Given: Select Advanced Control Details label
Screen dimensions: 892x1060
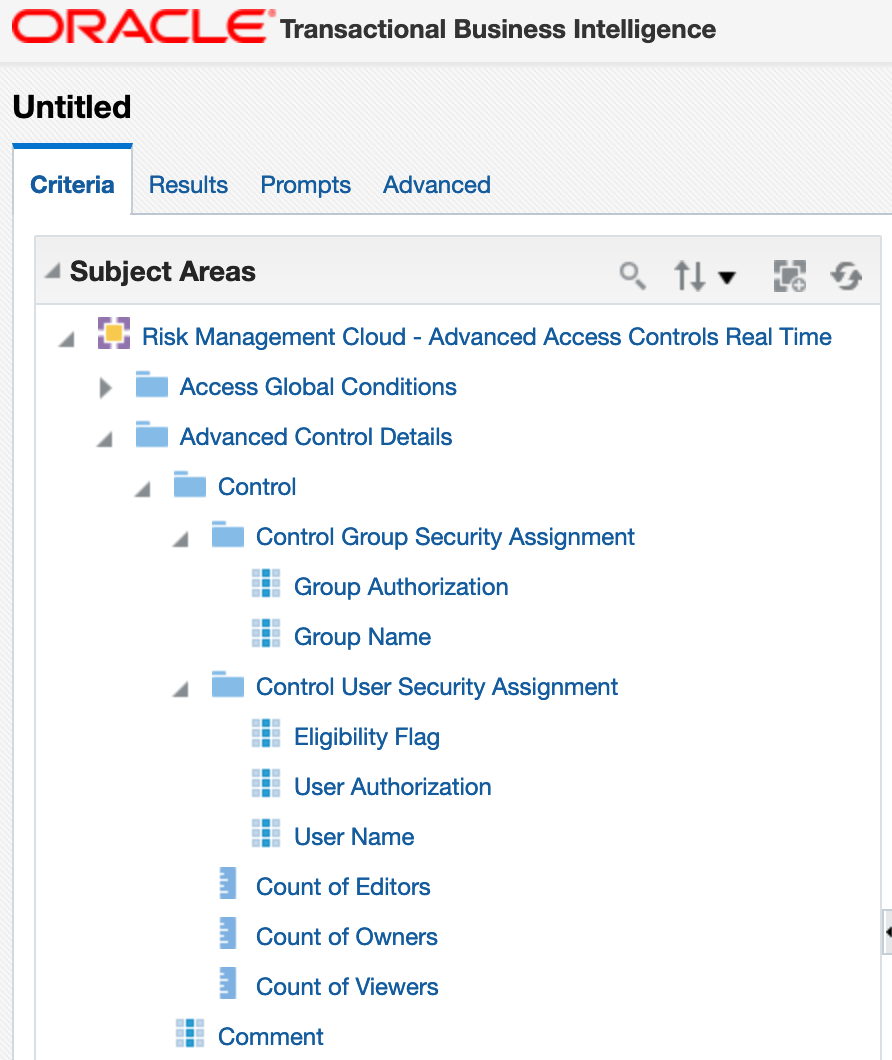Looking at the screenshot, I should pos(316,437).
